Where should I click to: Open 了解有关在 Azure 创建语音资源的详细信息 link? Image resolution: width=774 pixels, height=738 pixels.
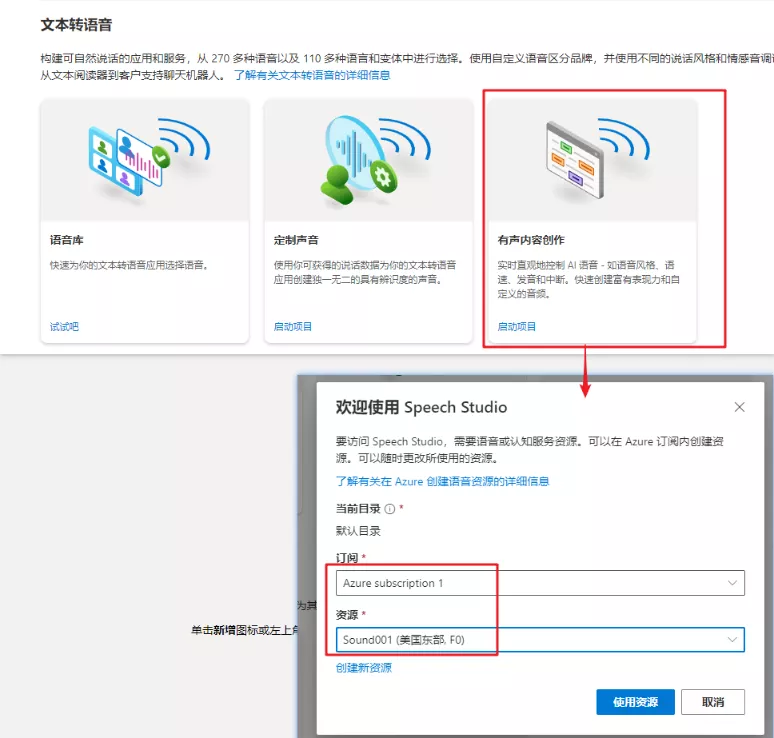pos(442,481)
